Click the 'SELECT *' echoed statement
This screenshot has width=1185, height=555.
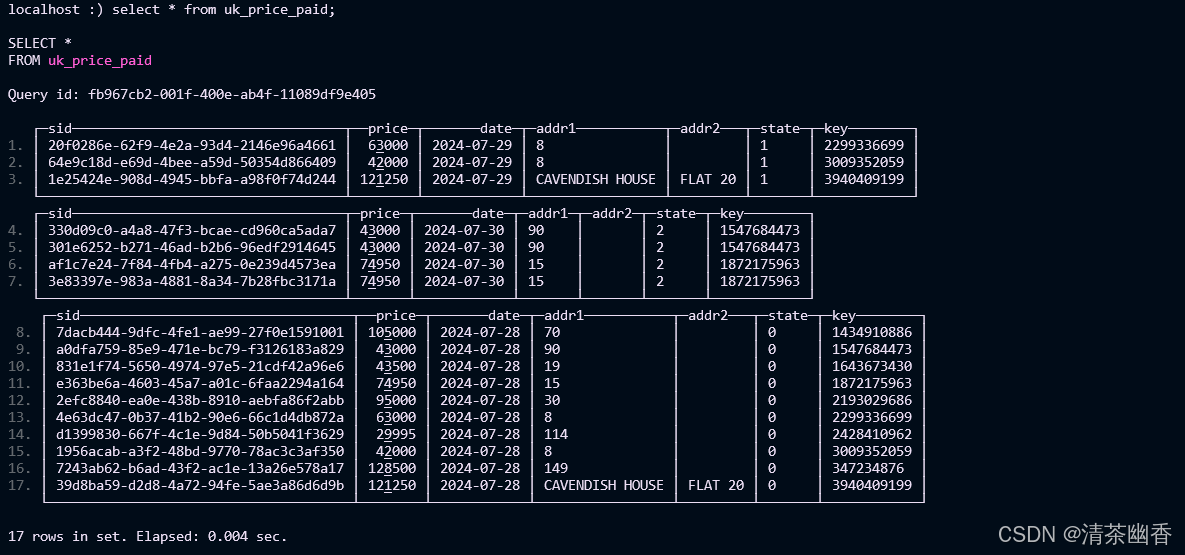tap(40, 43)
